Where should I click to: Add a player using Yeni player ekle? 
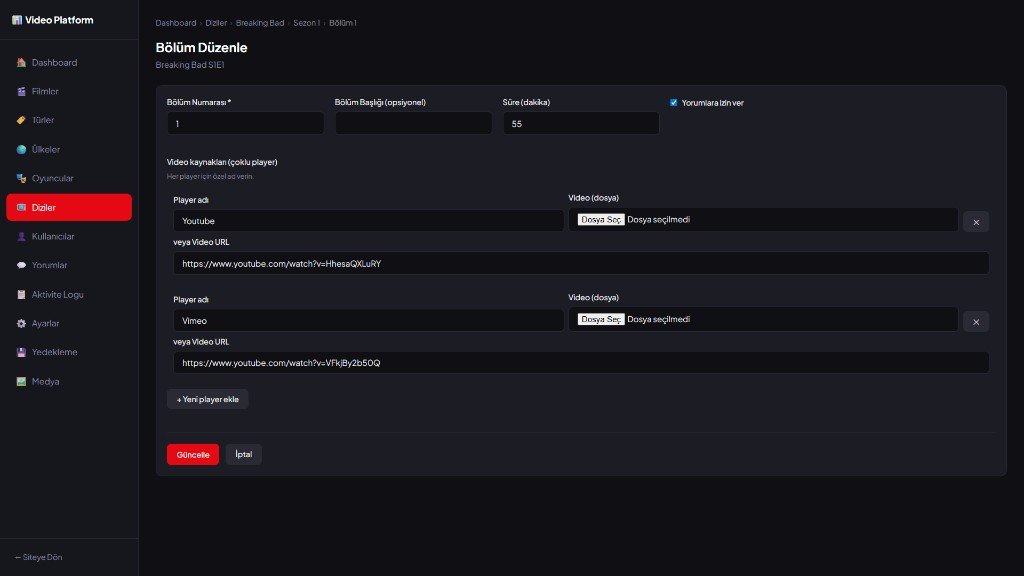[x=207, y=398]
